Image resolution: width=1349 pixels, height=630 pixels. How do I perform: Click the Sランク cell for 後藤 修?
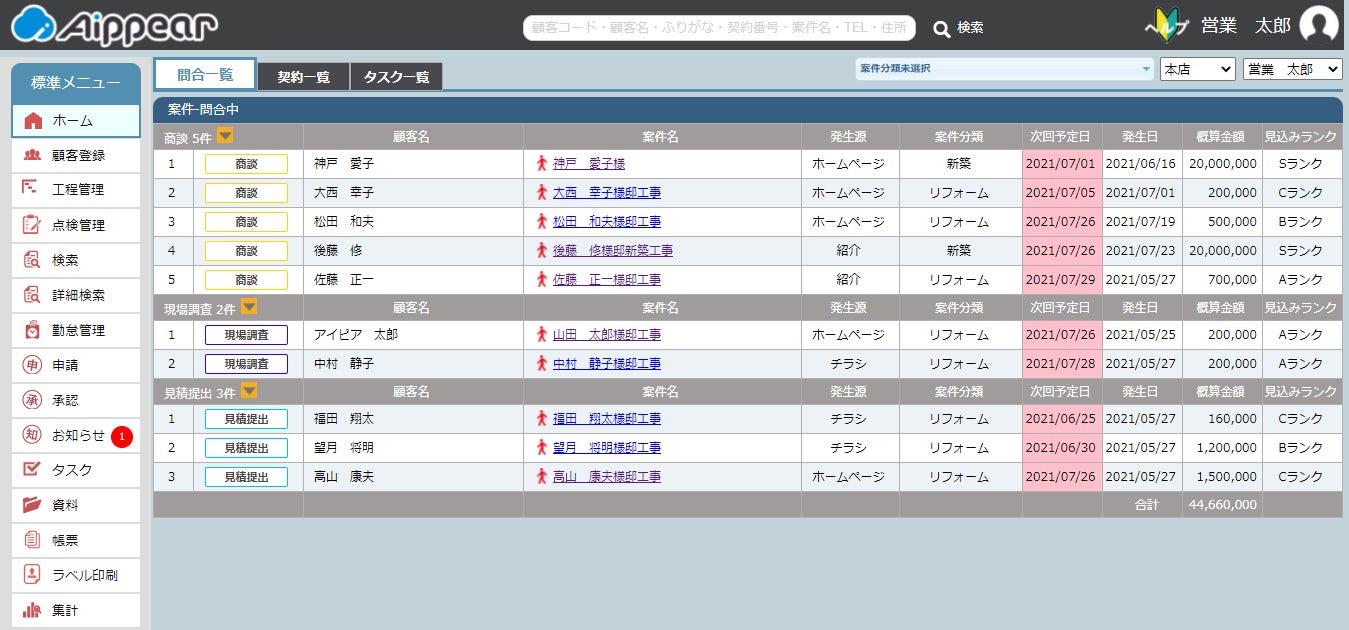pos(1301,250)
